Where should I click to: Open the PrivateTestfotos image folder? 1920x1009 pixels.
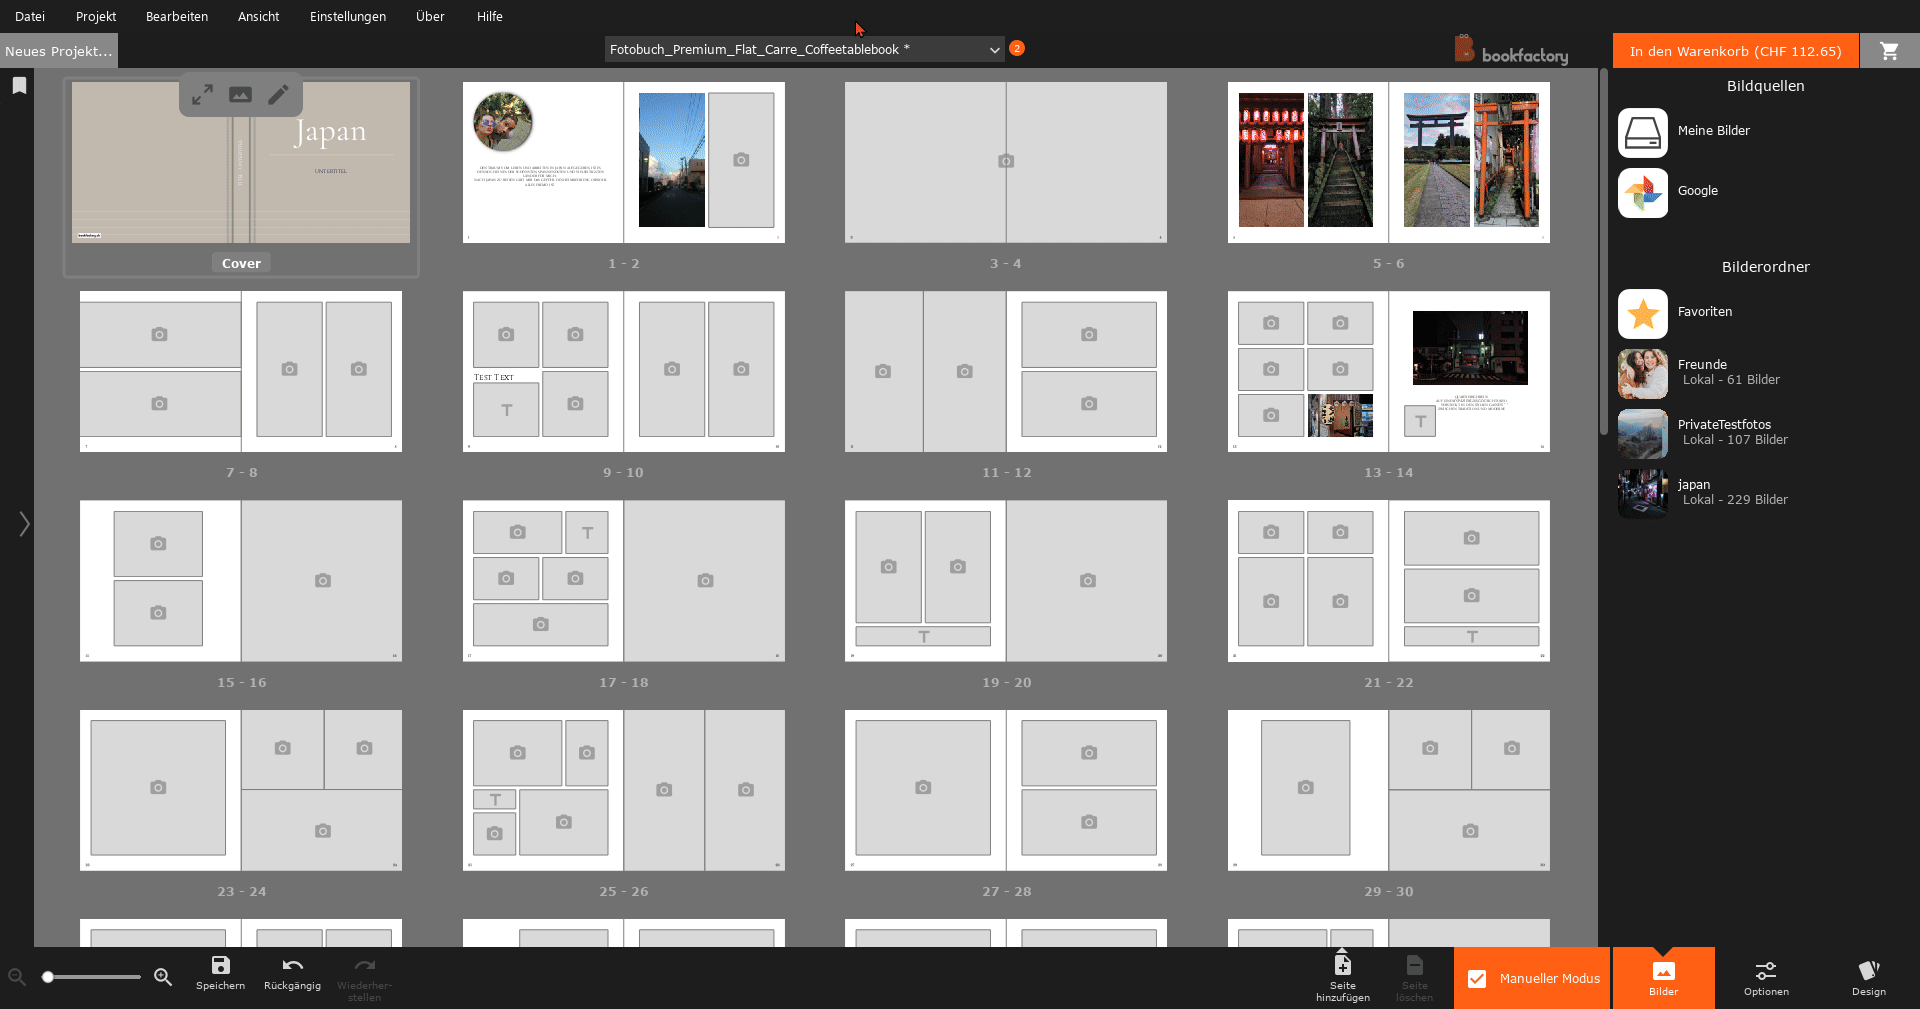point(1643,434)
